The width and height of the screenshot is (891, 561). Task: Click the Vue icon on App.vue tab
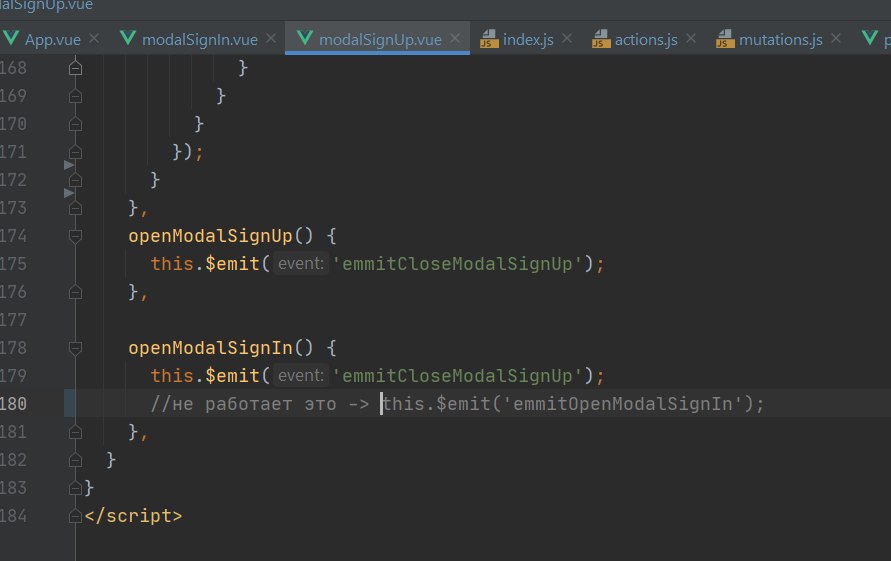coord(11,38)
